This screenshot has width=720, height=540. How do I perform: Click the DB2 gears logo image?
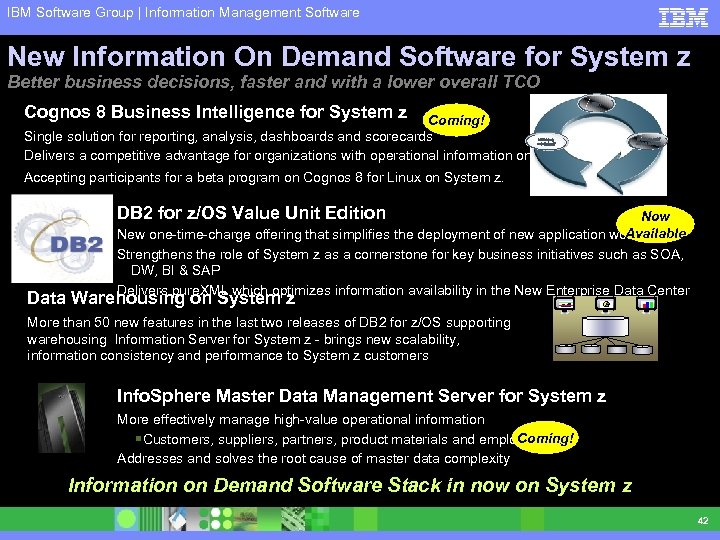pos(62,238)
